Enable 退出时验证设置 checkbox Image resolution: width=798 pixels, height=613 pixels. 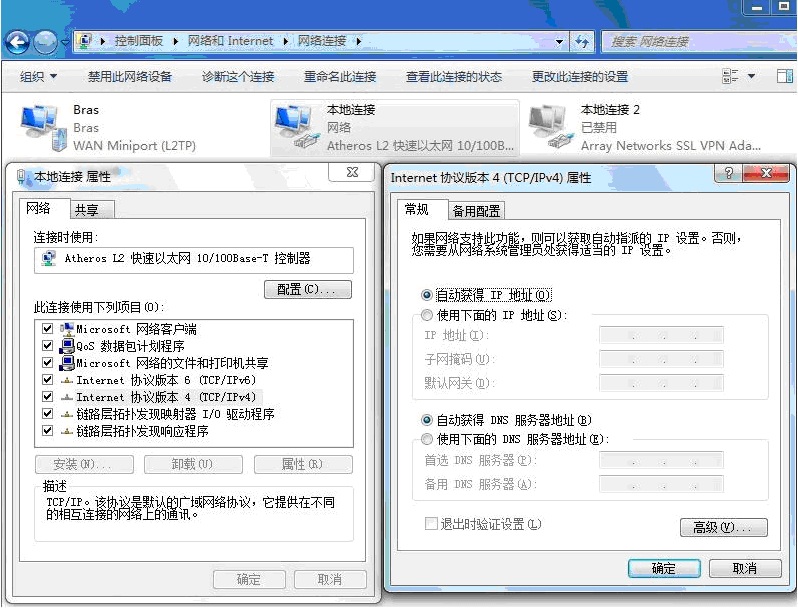(431, 524)
